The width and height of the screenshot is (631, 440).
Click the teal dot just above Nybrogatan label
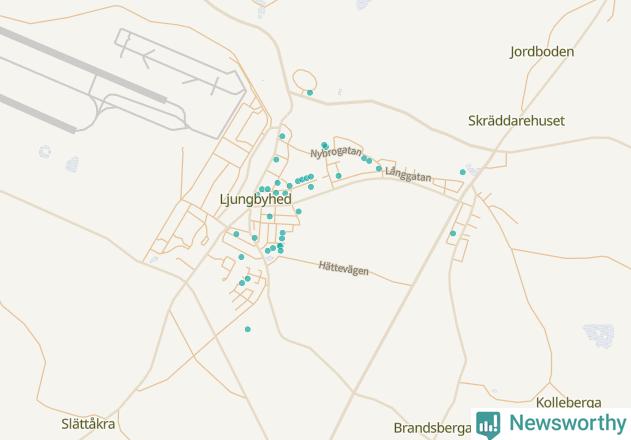(324, 145)
